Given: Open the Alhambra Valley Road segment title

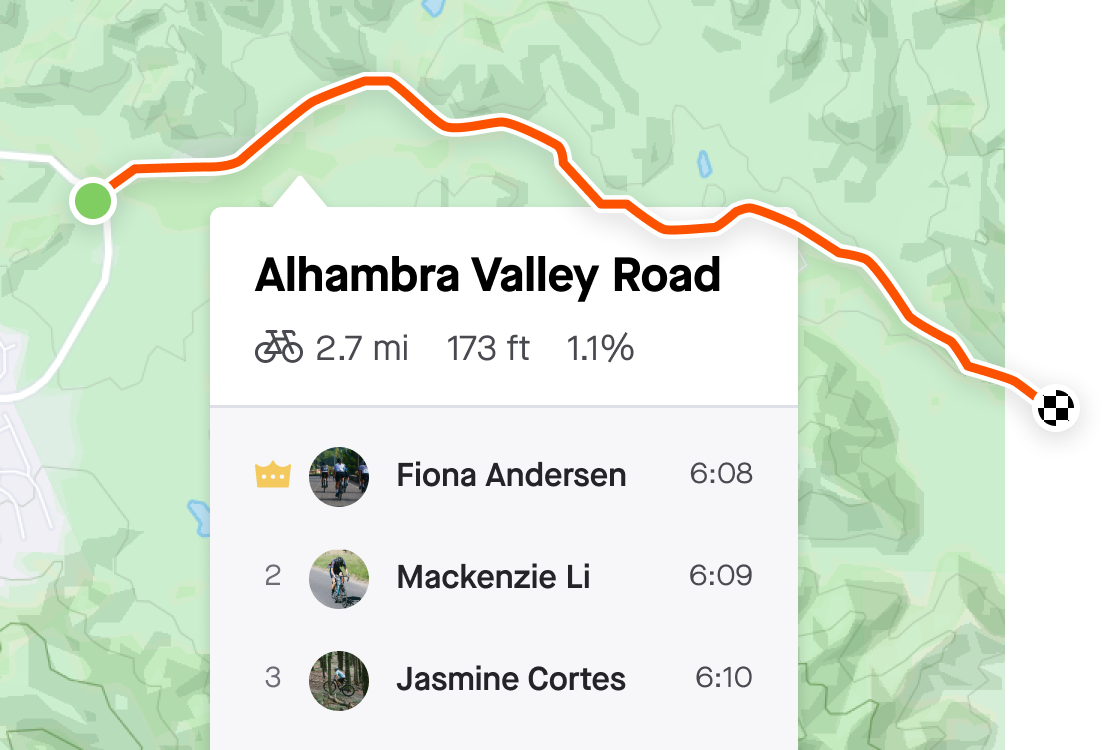Looking at the screenshot, I should pyautogui.click(x=487, y=275).
